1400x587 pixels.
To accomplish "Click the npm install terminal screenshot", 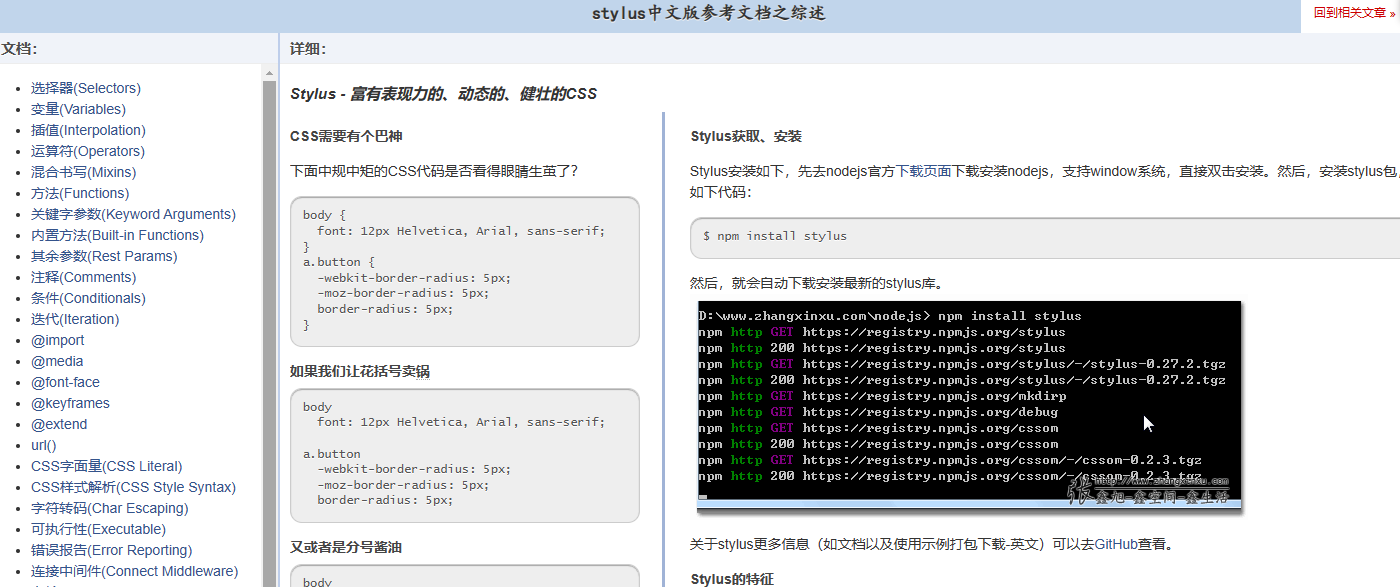I will click(969, 405).
